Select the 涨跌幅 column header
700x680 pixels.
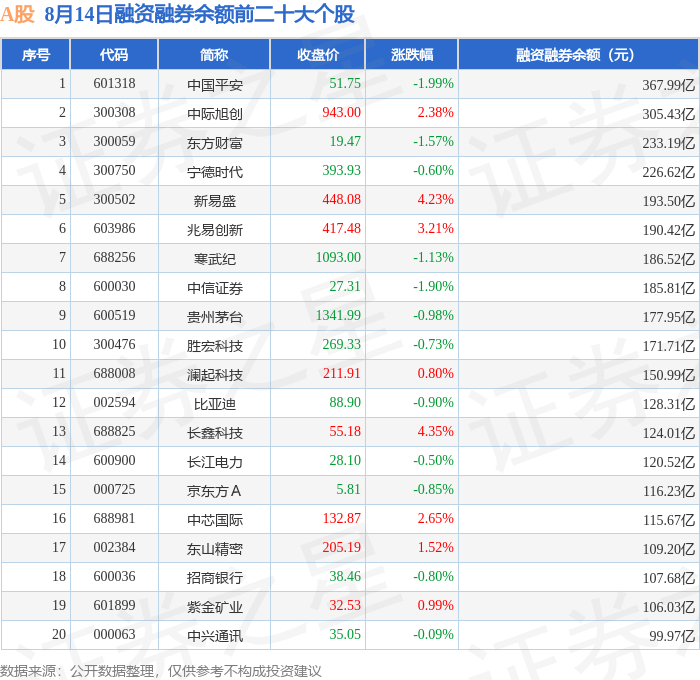click(412, 54)
